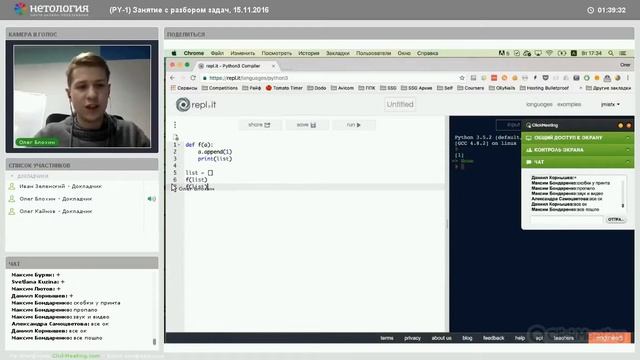Select row 'Иван Заленский - Докладчик'
Image resolution: width=640 pixels, height=360 pixels.
[82, 186]
